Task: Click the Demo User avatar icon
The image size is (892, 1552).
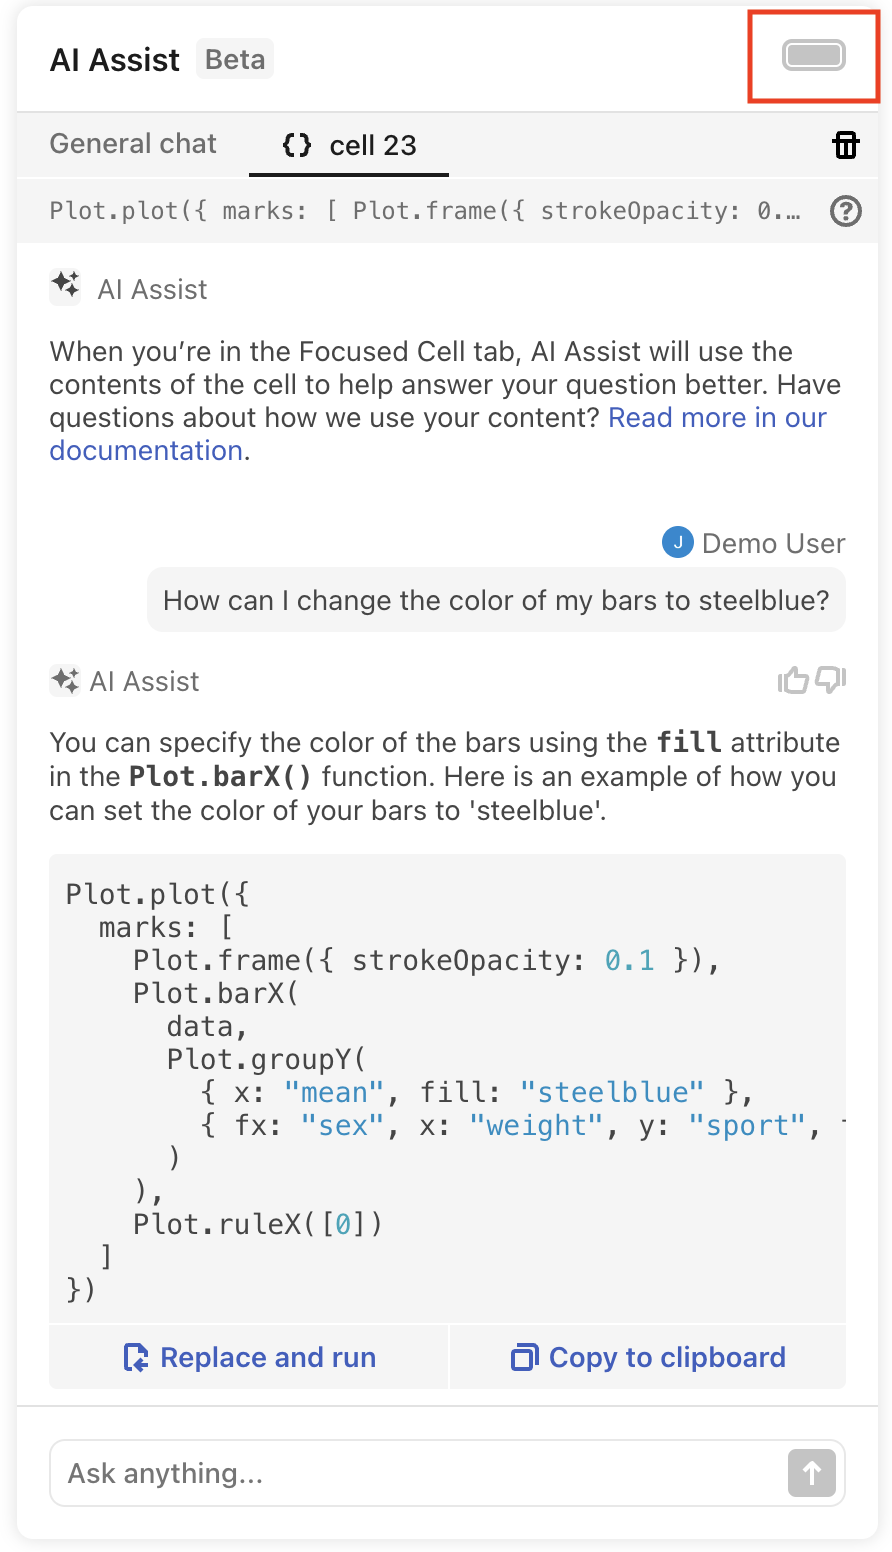Action: [x=677, y=543]
